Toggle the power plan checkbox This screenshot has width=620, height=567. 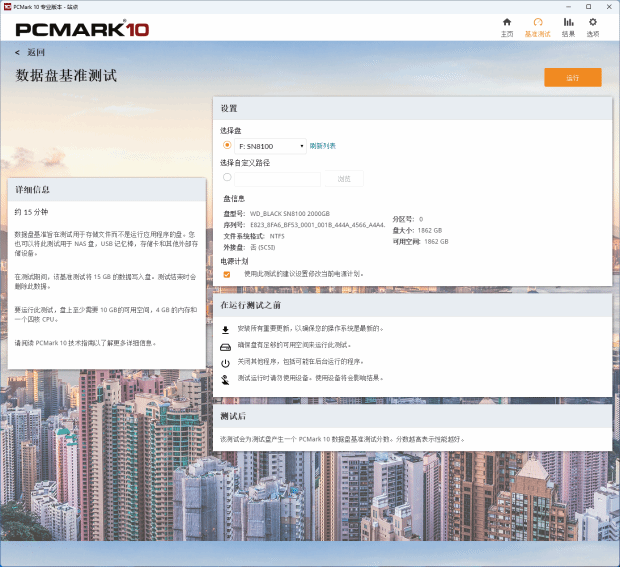tap(227, 274)
